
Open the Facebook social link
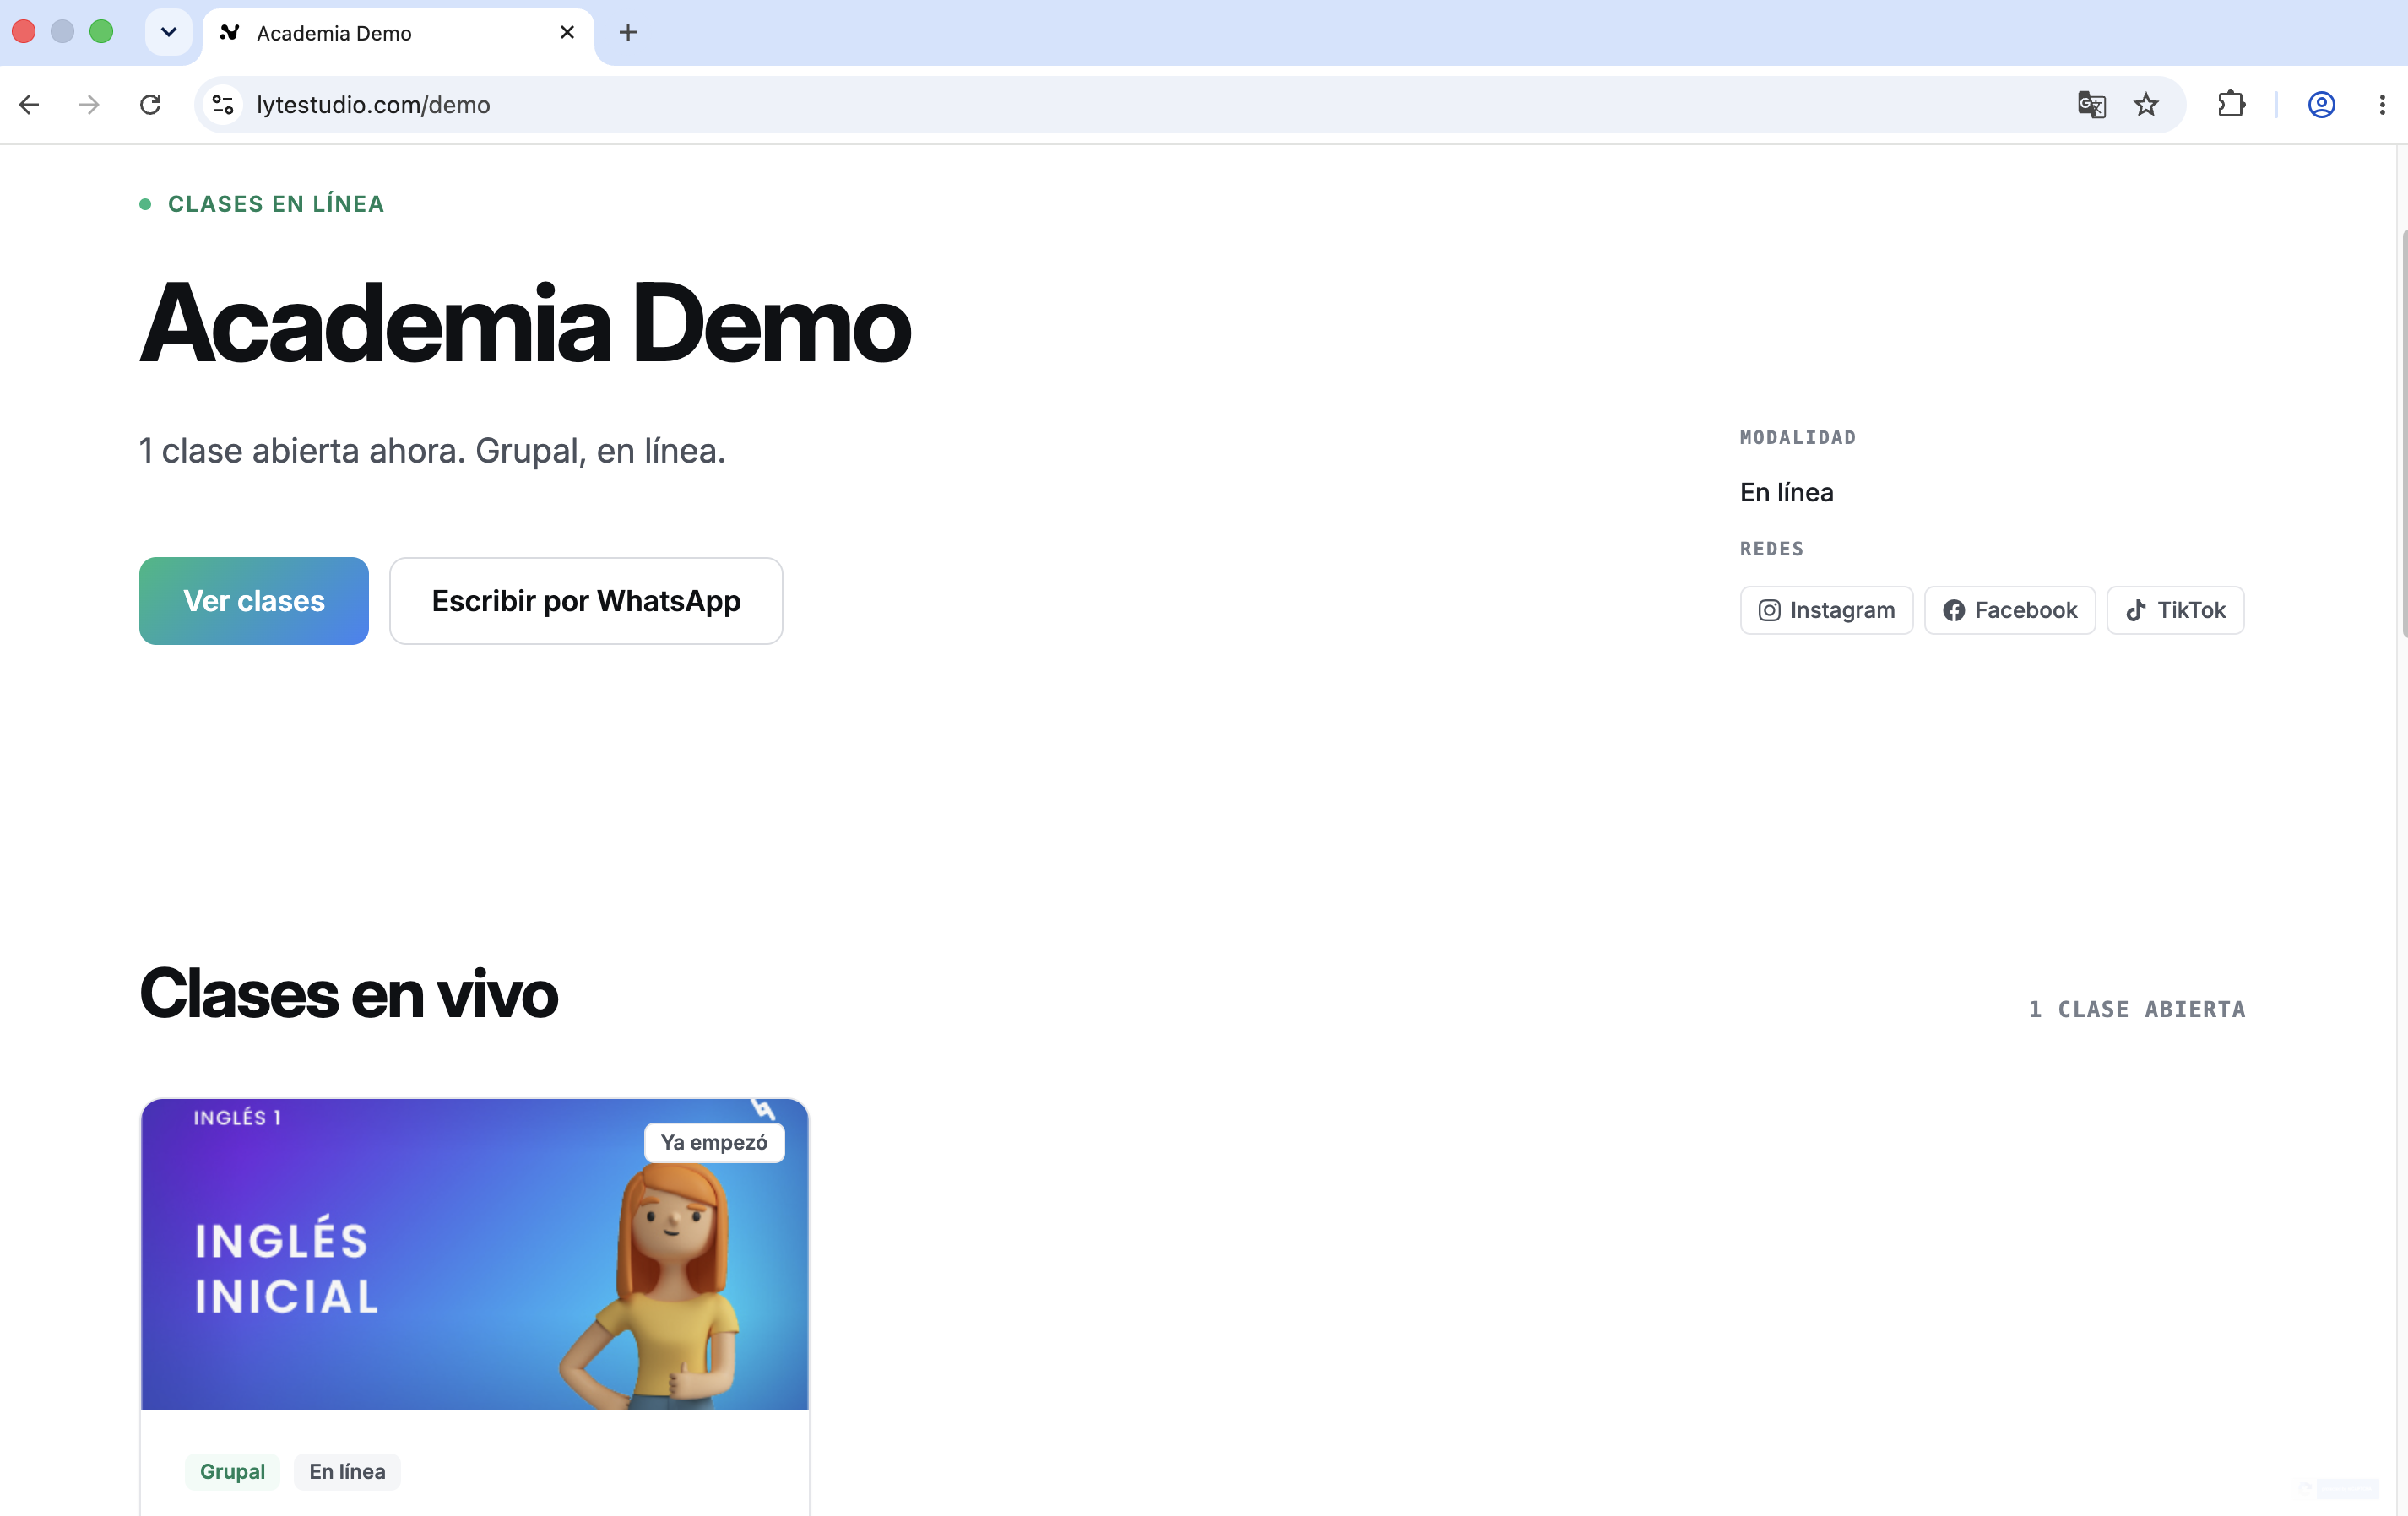pos(2009,610)
